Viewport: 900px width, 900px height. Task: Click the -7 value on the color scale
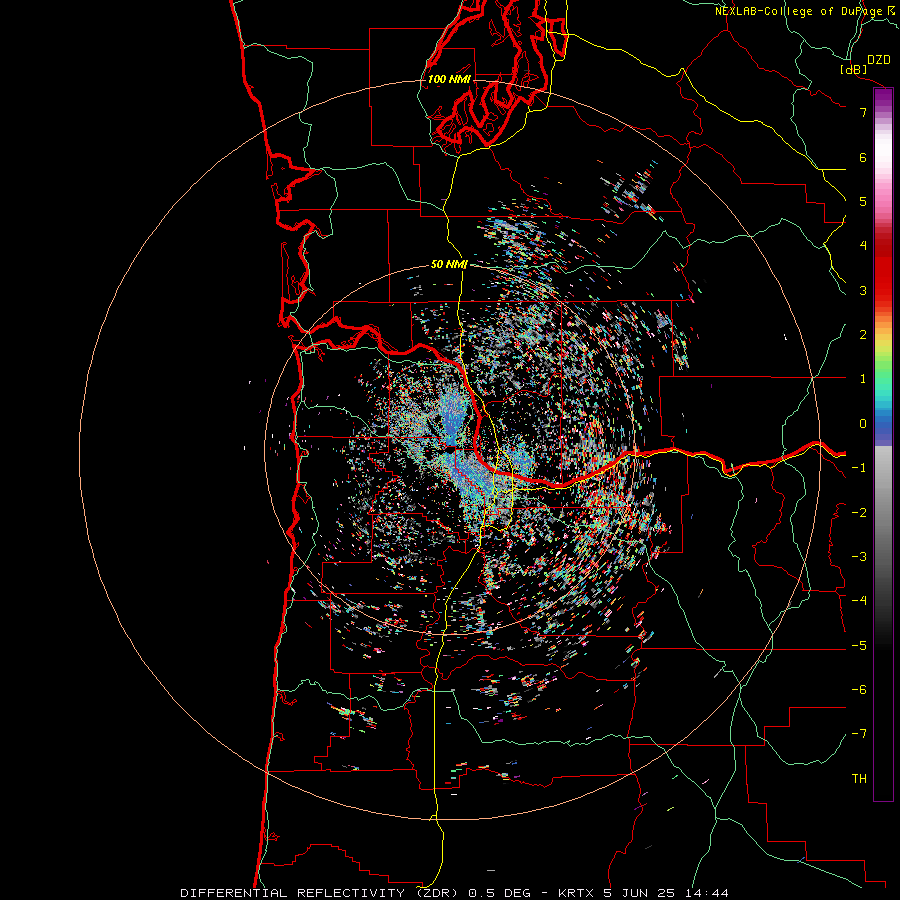click(x=859, y=734)
